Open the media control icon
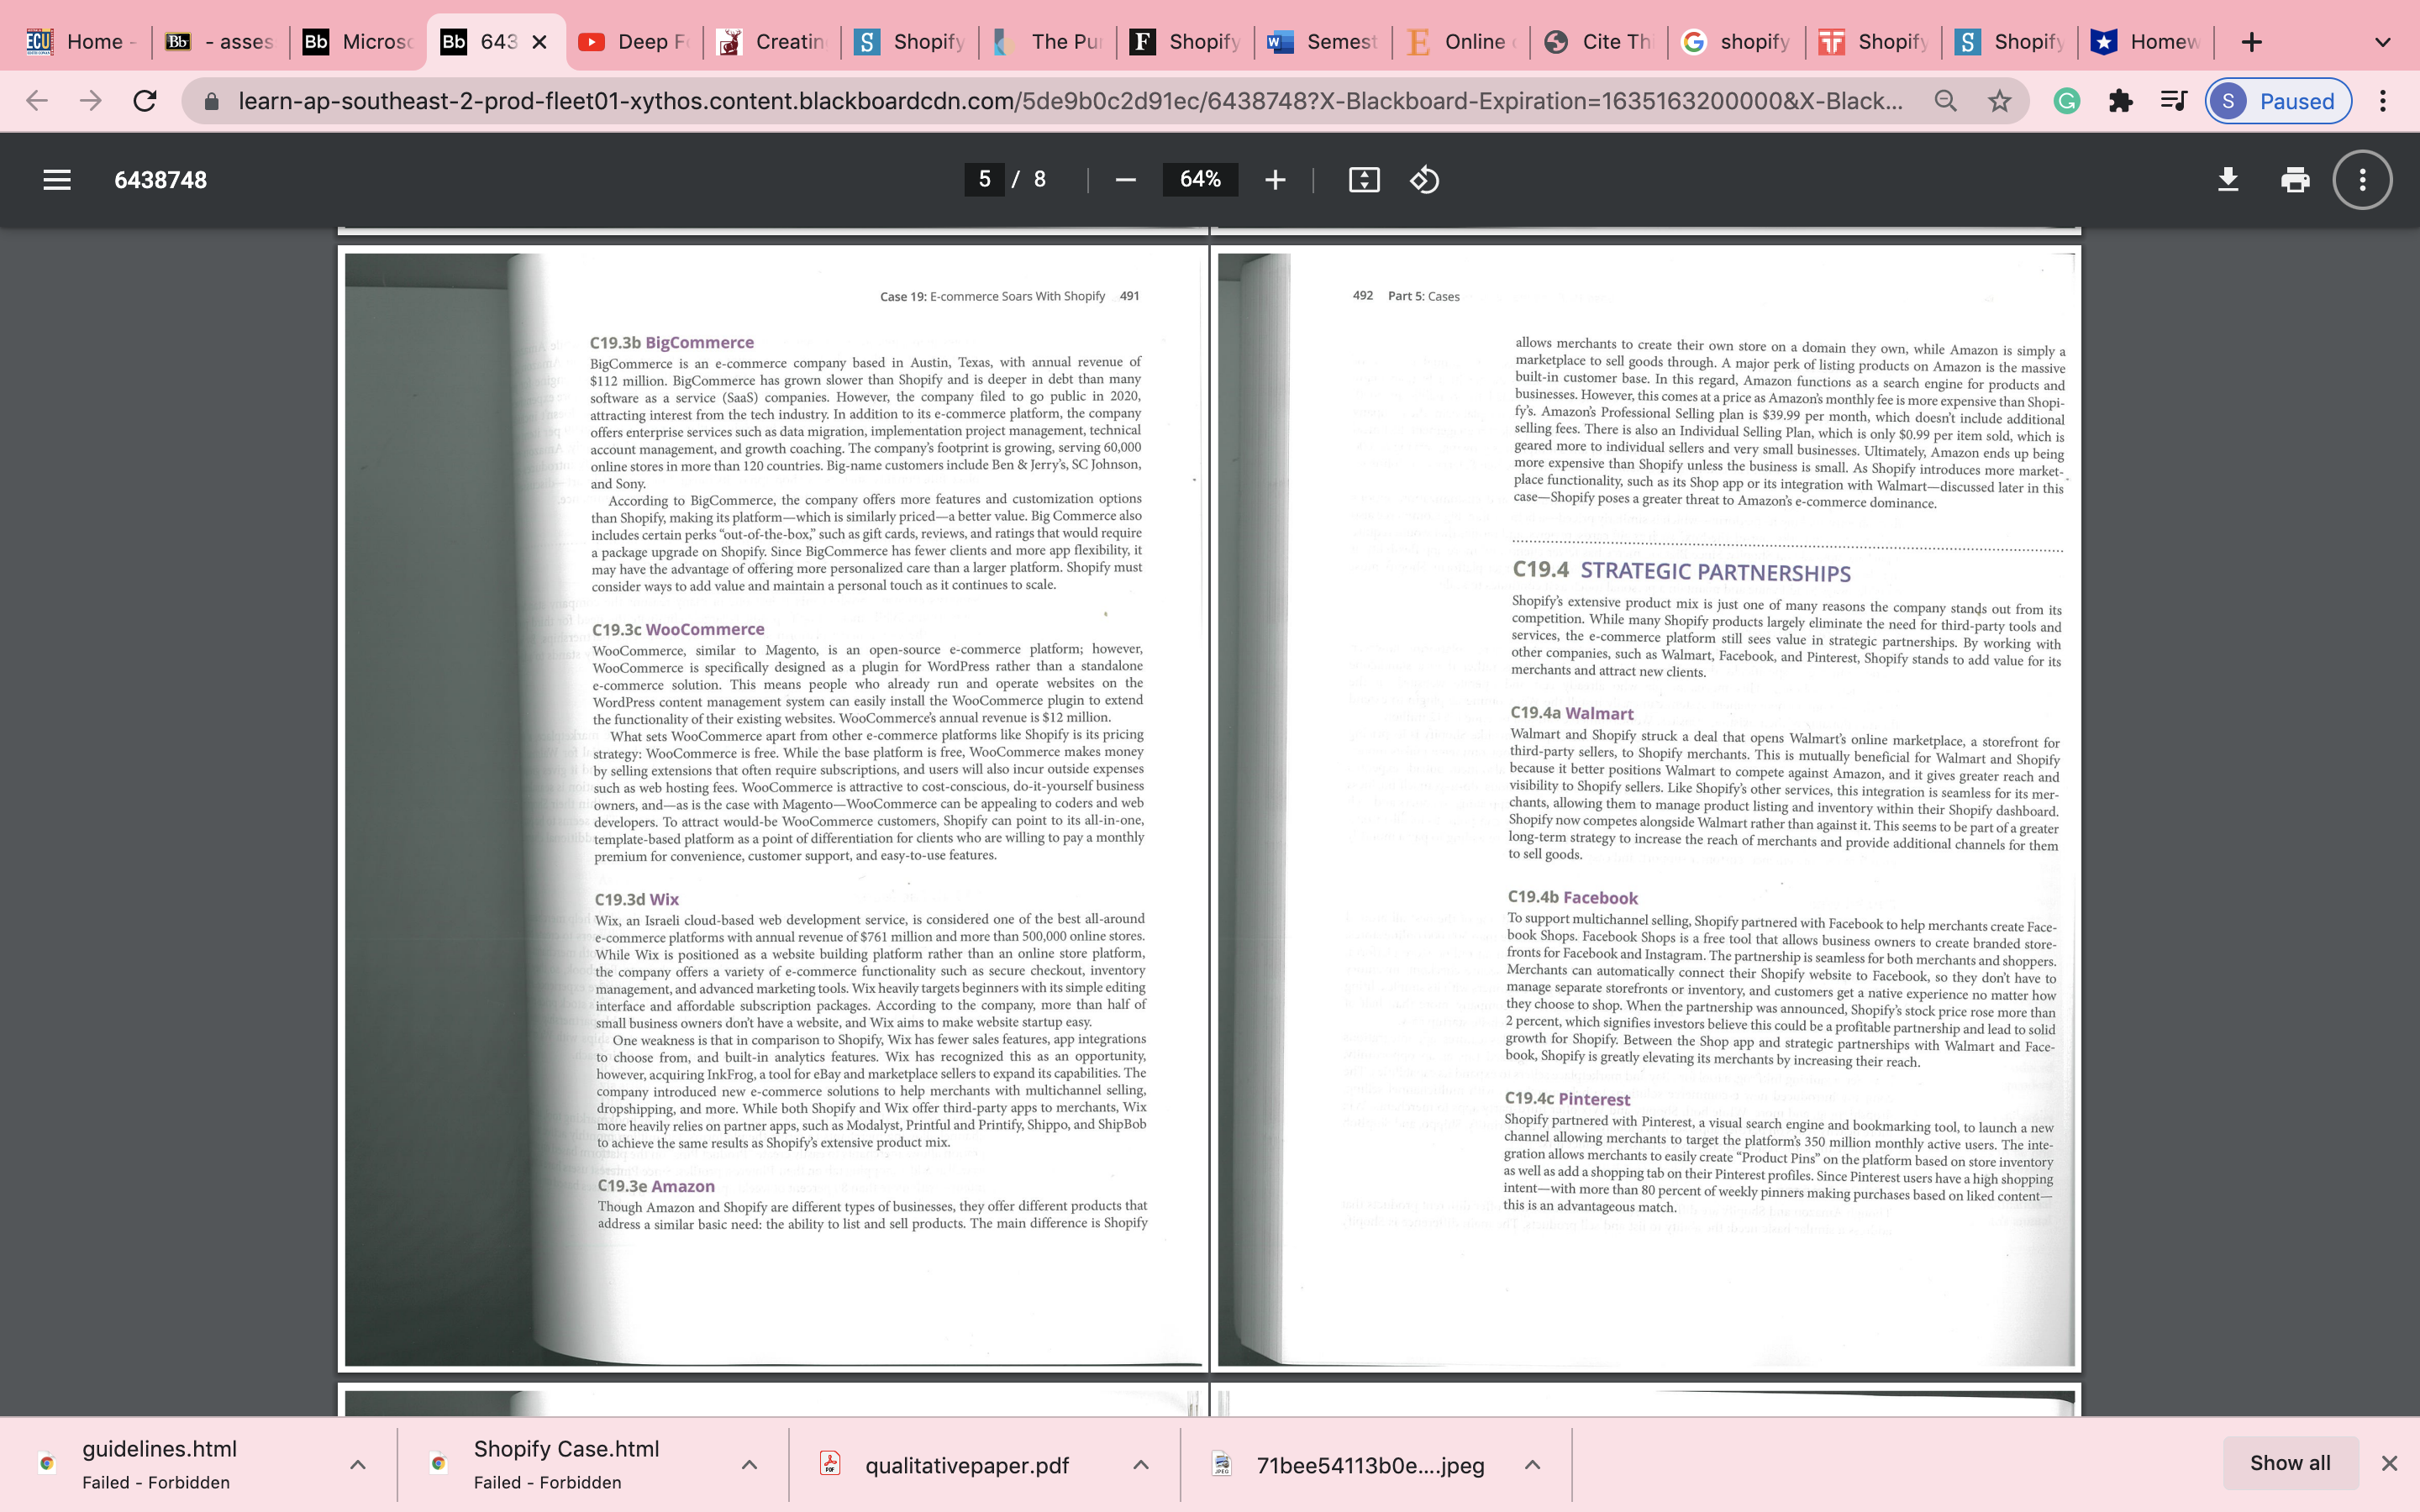The width and height of the screenshot is (2420, 1512). click(x=2173, y=101)
